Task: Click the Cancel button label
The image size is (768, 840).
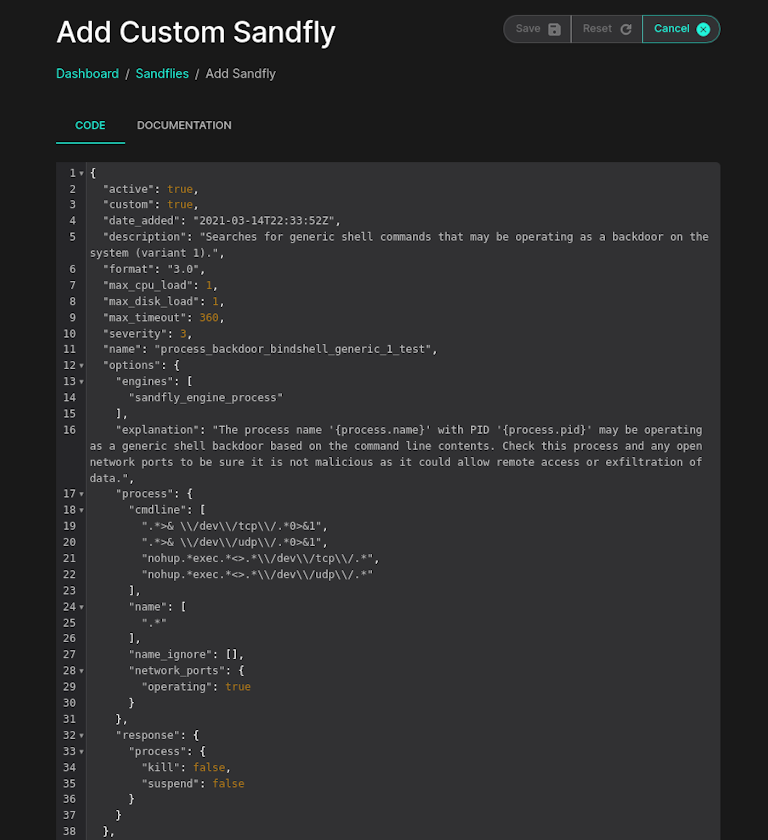Action: [672, 29]
